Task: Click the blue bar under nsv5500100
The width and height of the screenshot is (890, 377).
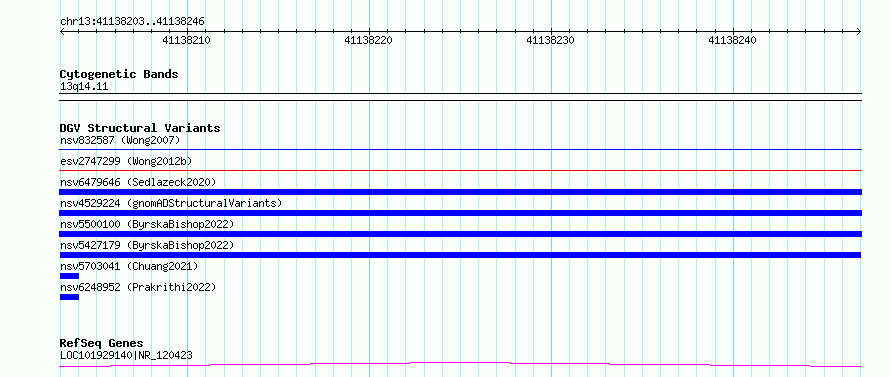Action: tap(460, 234)
